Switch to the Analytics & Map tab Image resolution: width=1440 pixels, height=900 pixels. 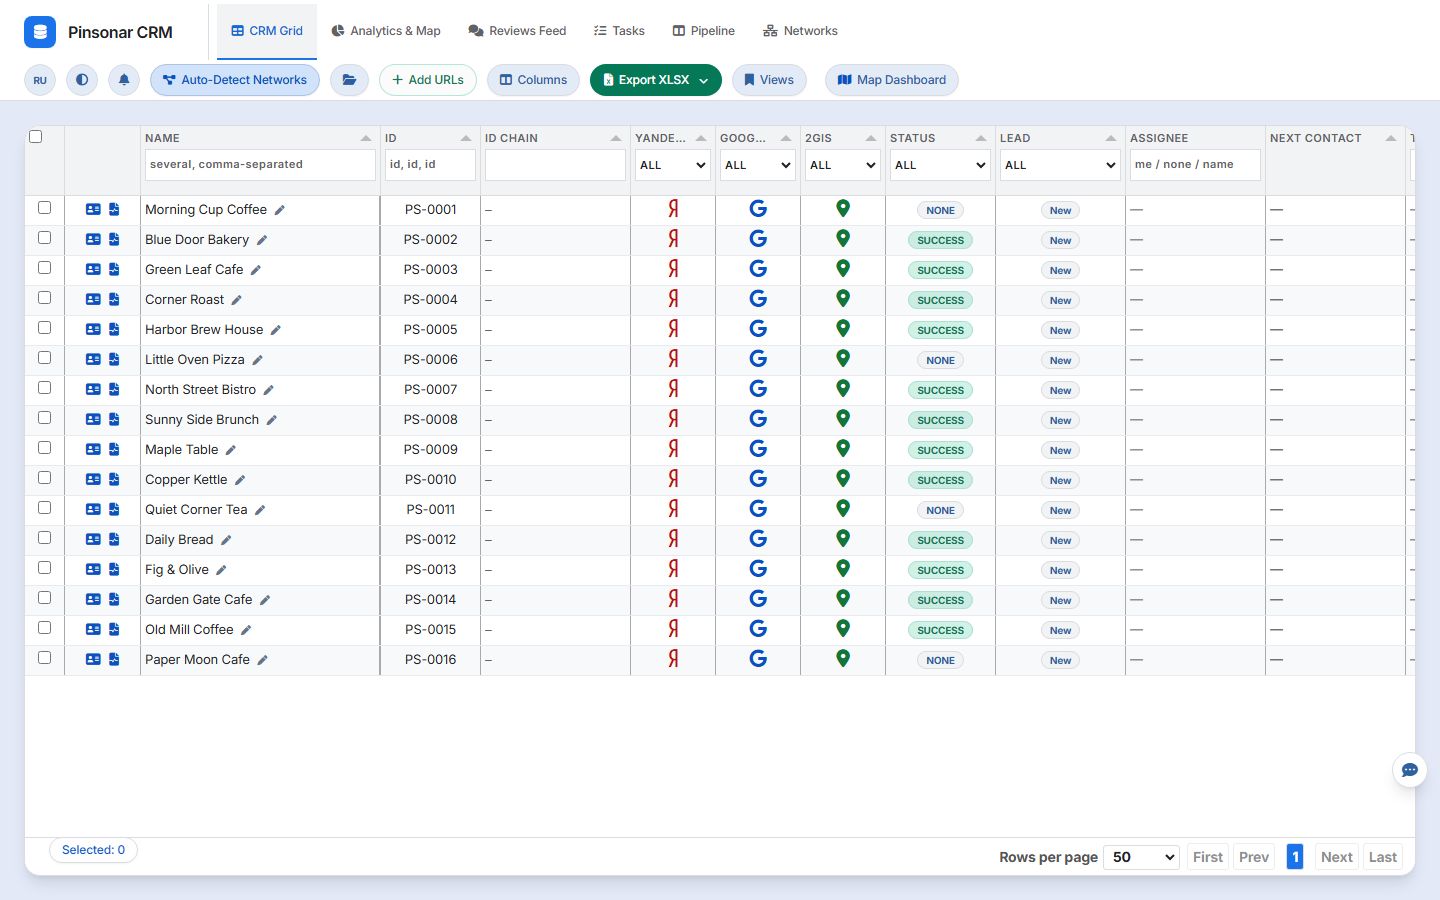tap(386, 31)
